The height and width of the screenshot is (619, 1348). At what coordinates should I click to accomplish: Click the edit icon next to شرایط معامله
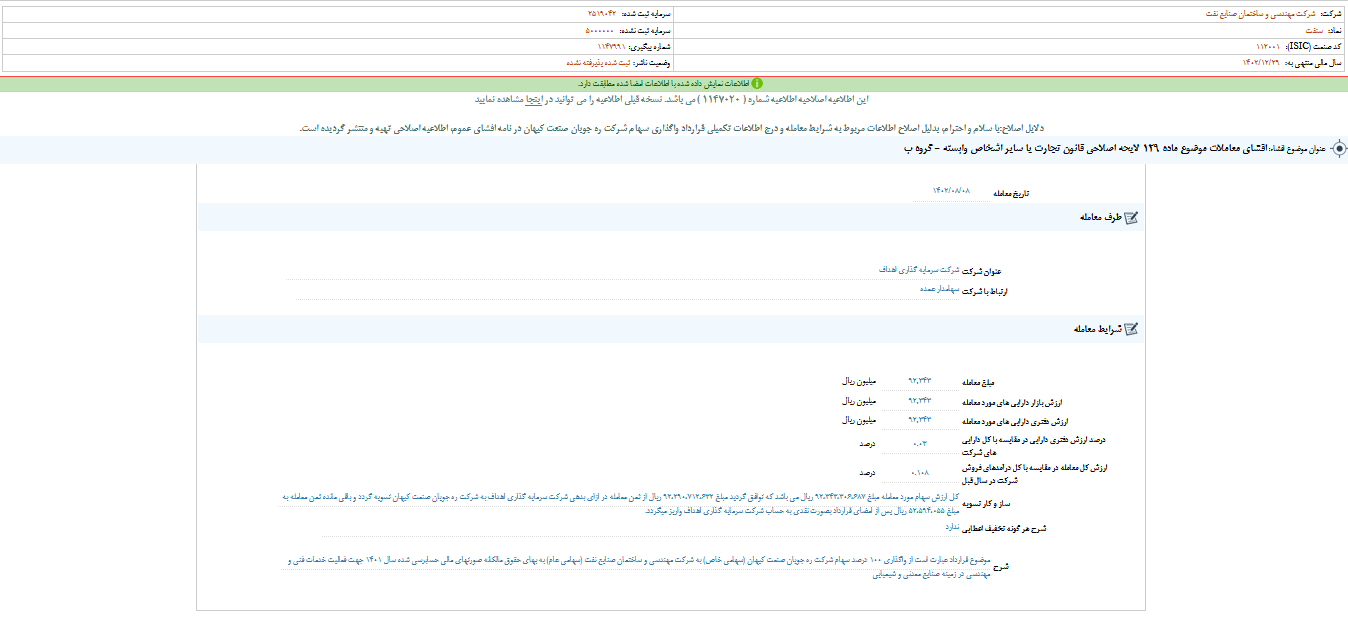pos(1131,329)
